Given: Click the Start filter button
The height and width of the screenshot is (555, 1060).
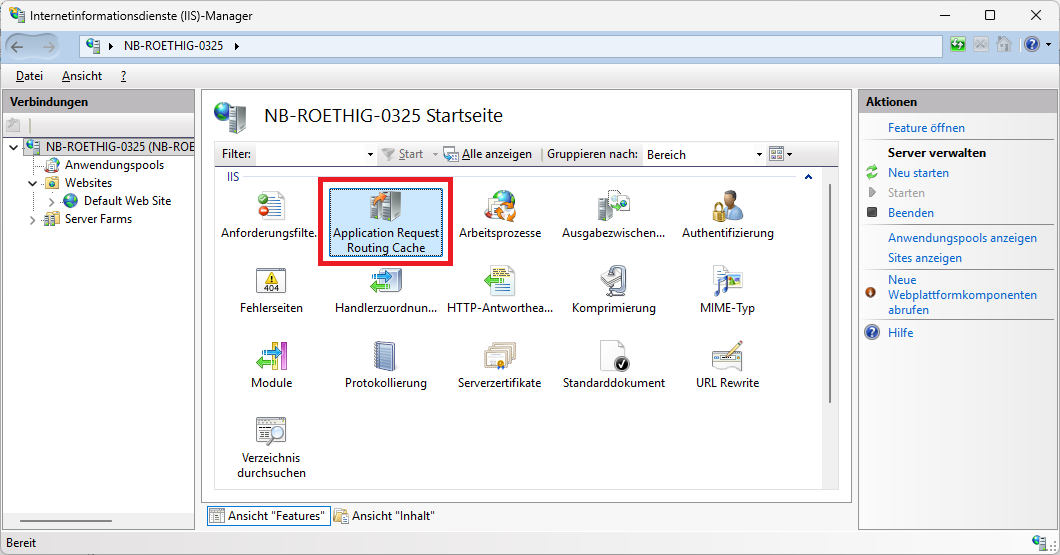Looking at the screenshot, I should click(402, 154).
